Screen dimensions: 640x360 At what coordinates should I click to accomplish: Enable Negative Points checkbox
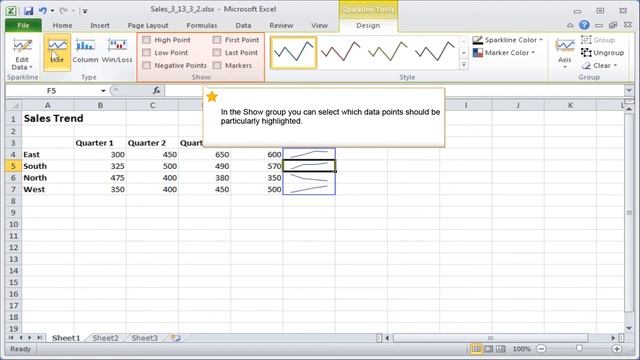coord(147,65)
